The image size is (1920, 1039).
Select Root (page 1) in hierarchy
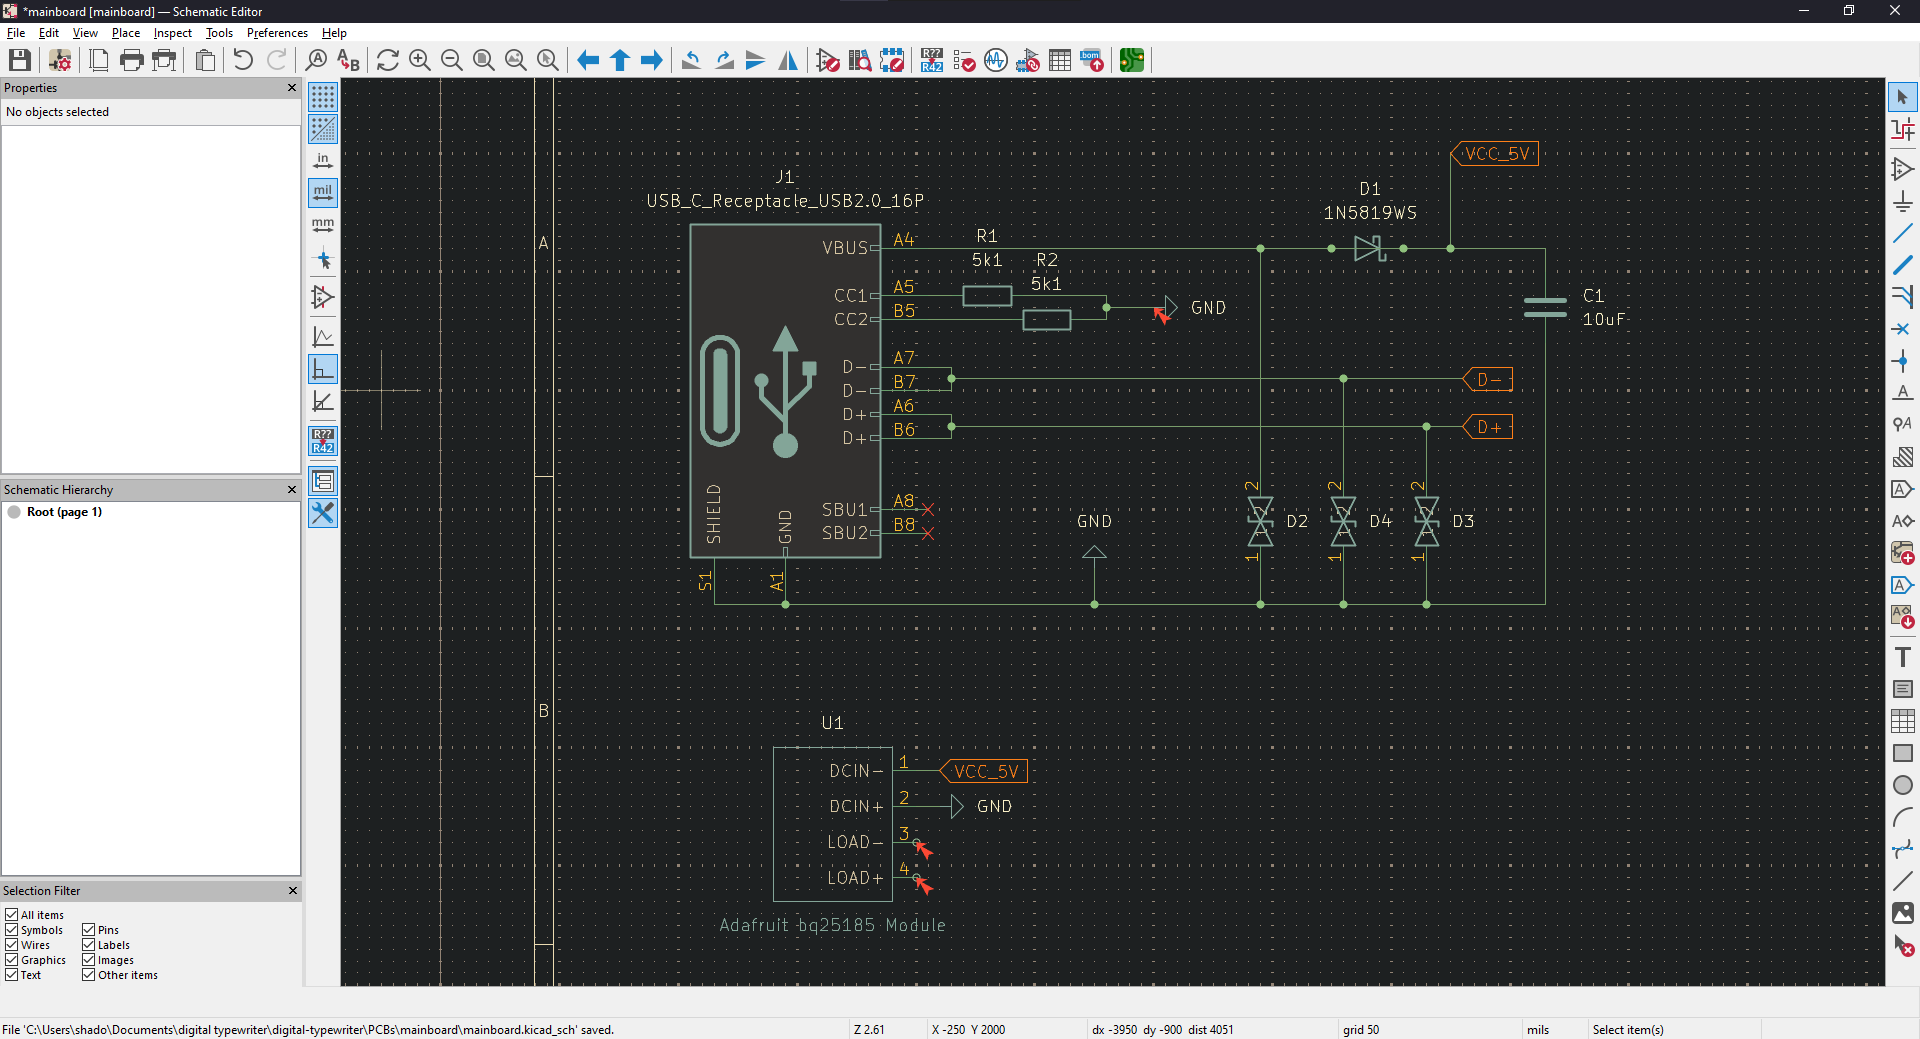[64, 512]
